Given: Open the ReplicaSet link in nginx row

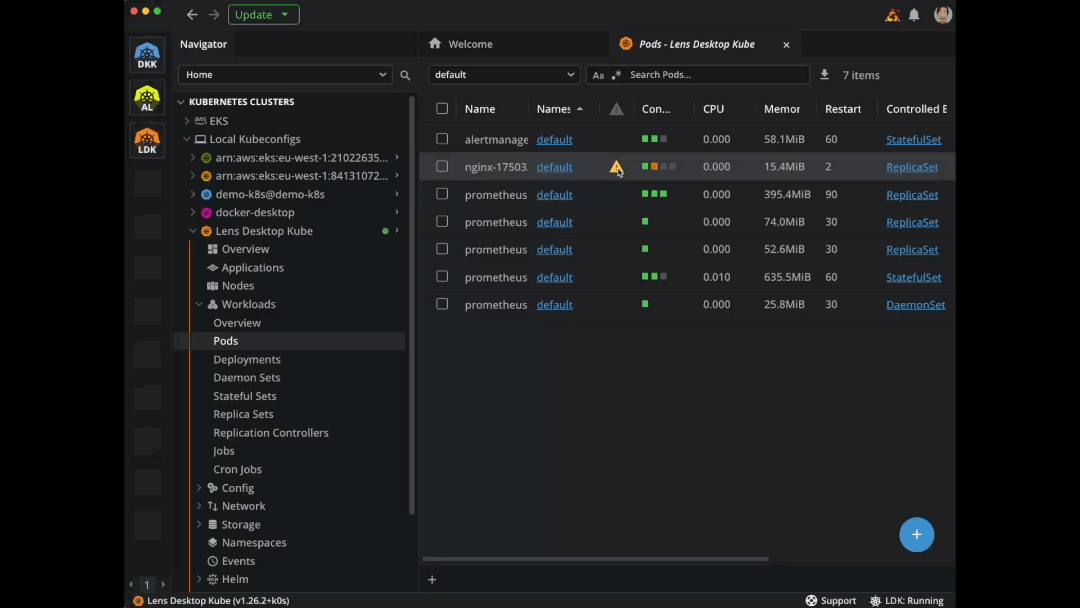Looking at the screenshot, I should 912,167.
